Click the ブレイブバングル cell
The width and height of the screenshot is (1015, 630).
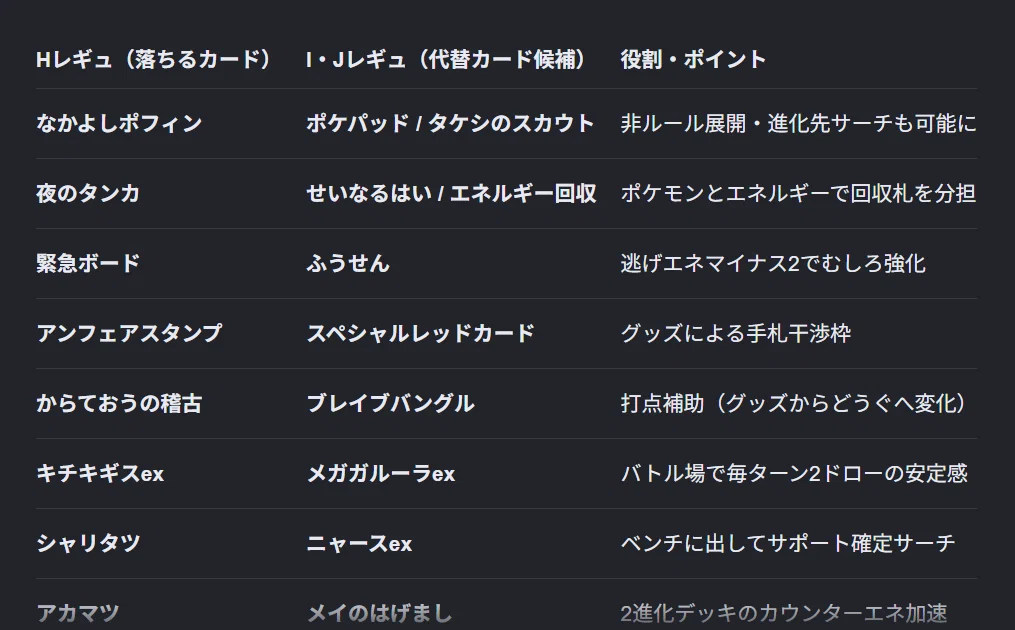[x=390, y=403]
